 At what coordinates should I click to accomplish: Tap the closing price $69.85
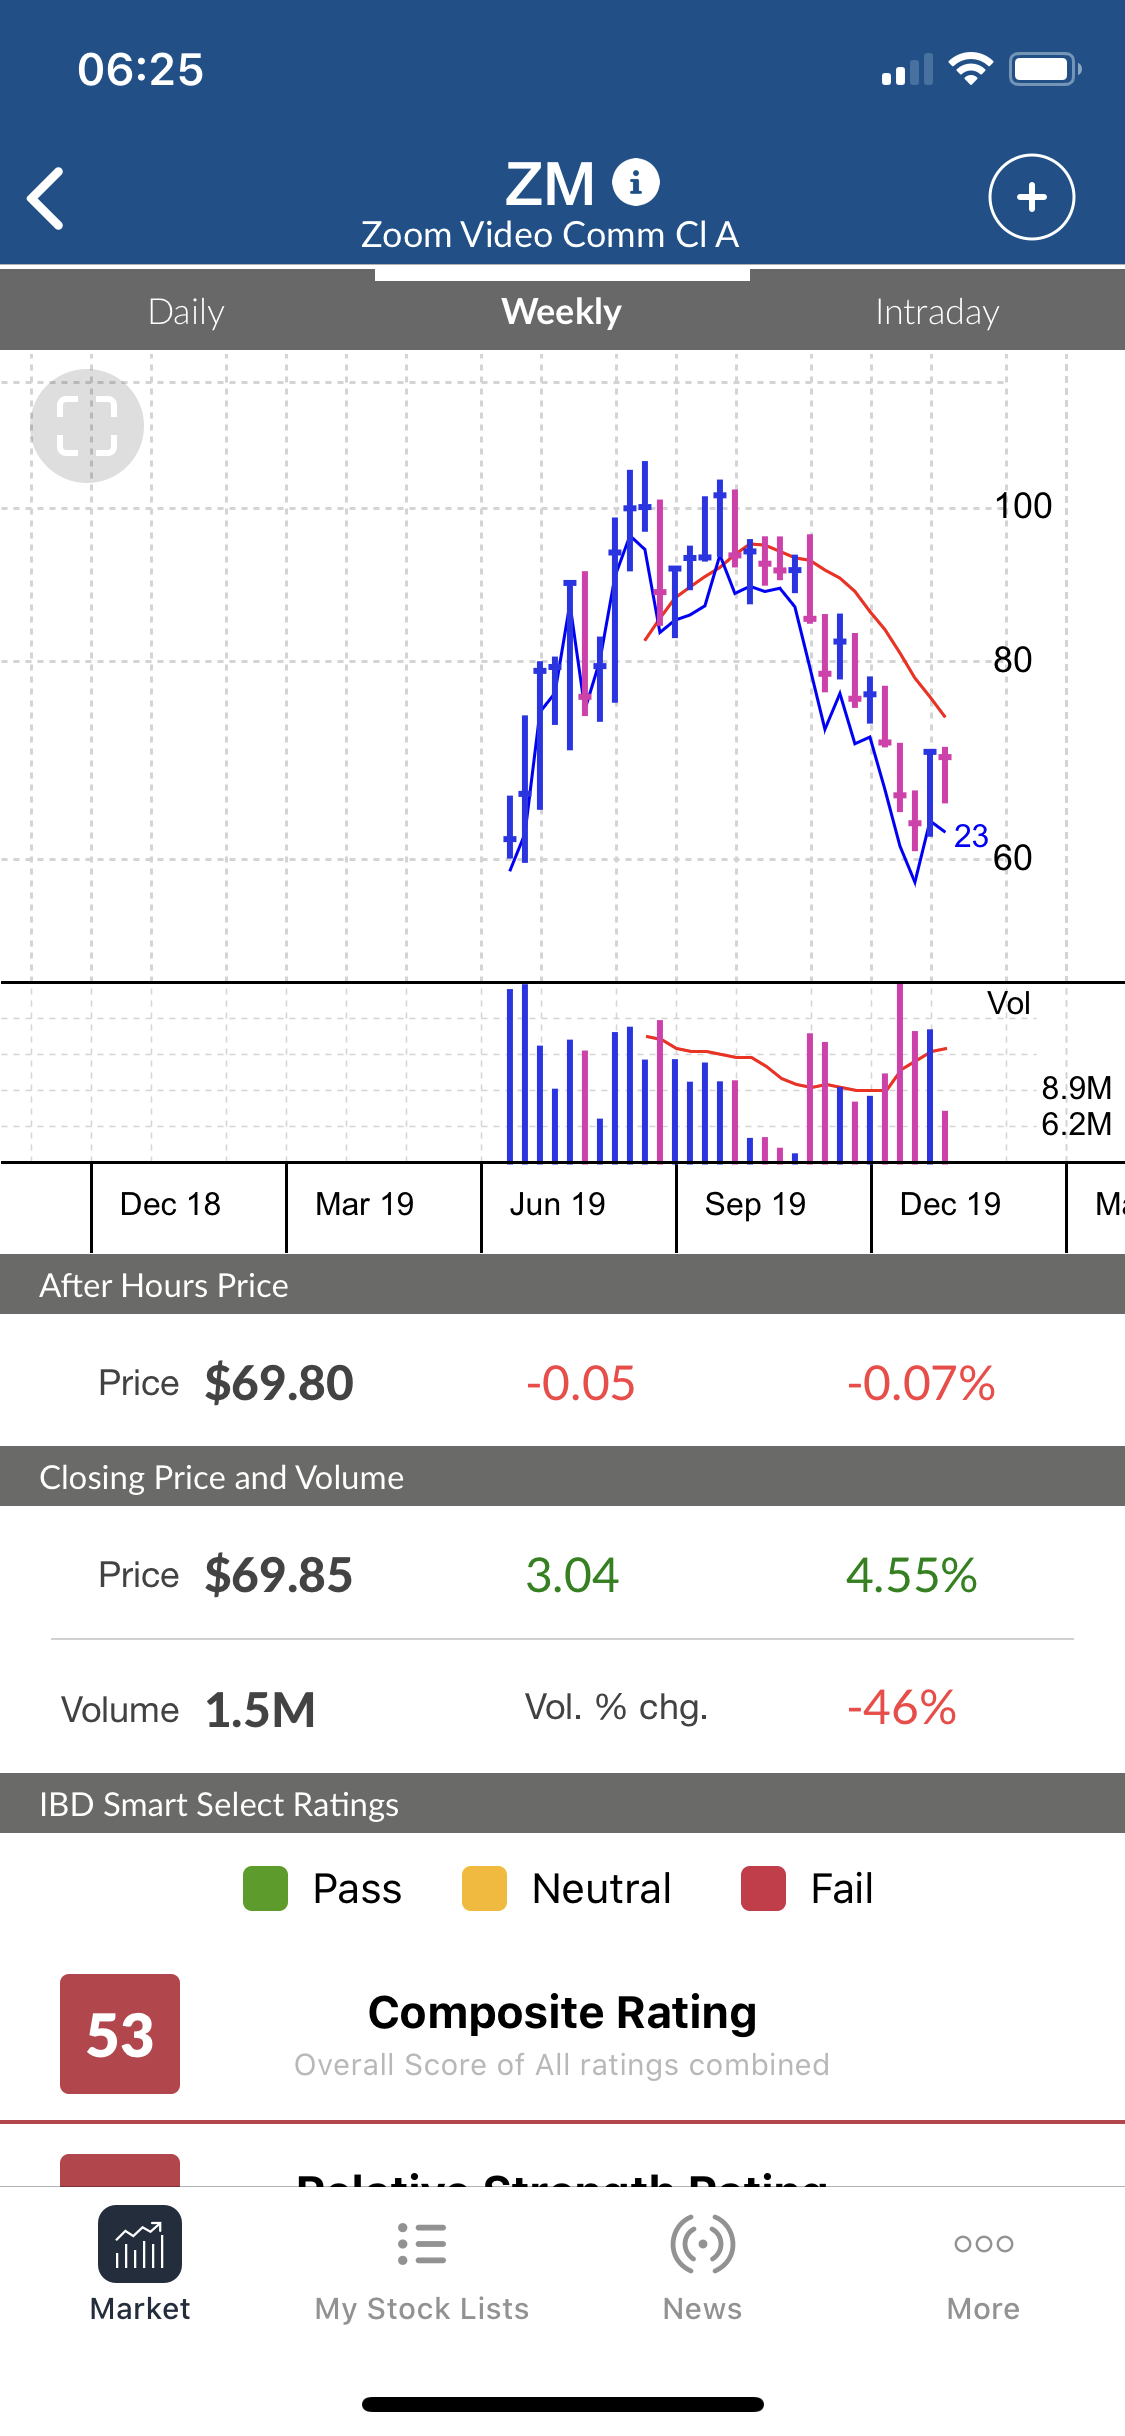(x=278, y=1575)
